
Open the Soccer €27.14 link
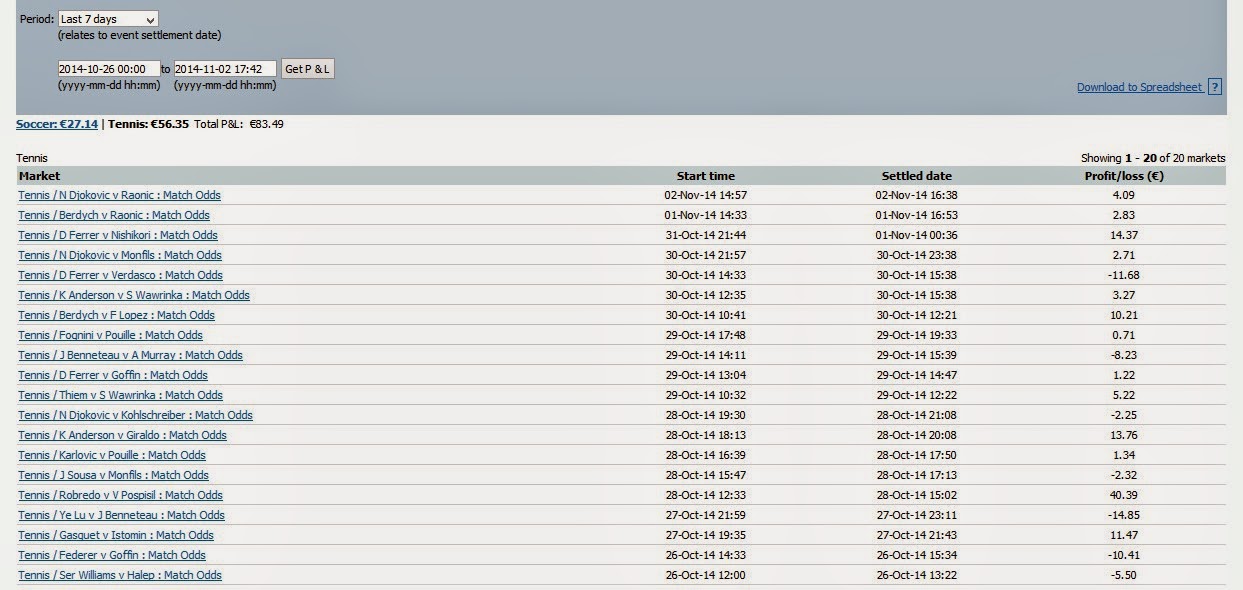[x=57, y=124]
